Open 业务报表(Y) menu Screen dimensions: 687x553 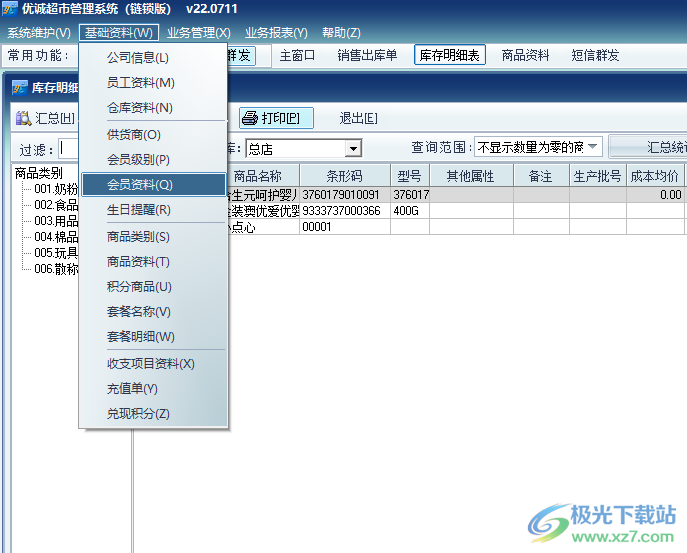tap(276, 33)
